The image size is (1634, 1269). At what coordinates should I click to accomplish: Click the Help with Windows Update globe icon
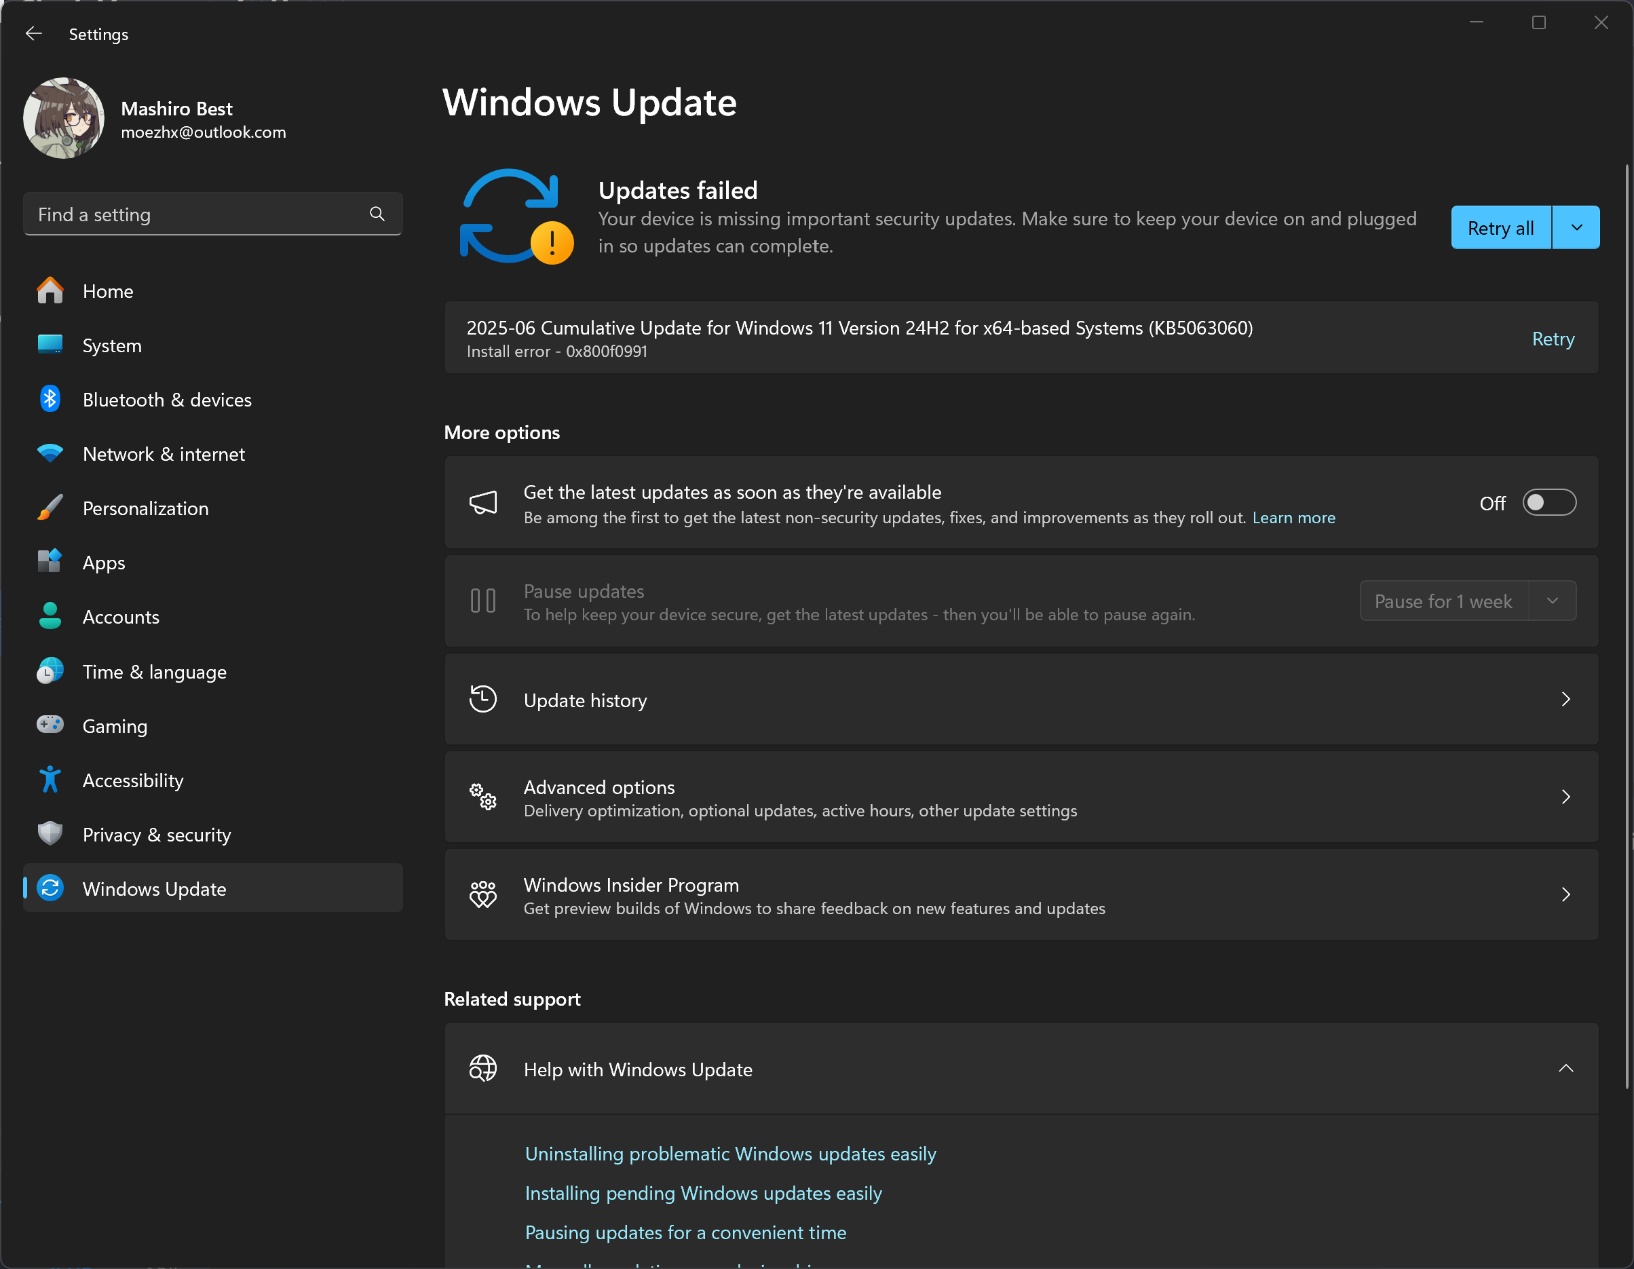coord(483,1068)
